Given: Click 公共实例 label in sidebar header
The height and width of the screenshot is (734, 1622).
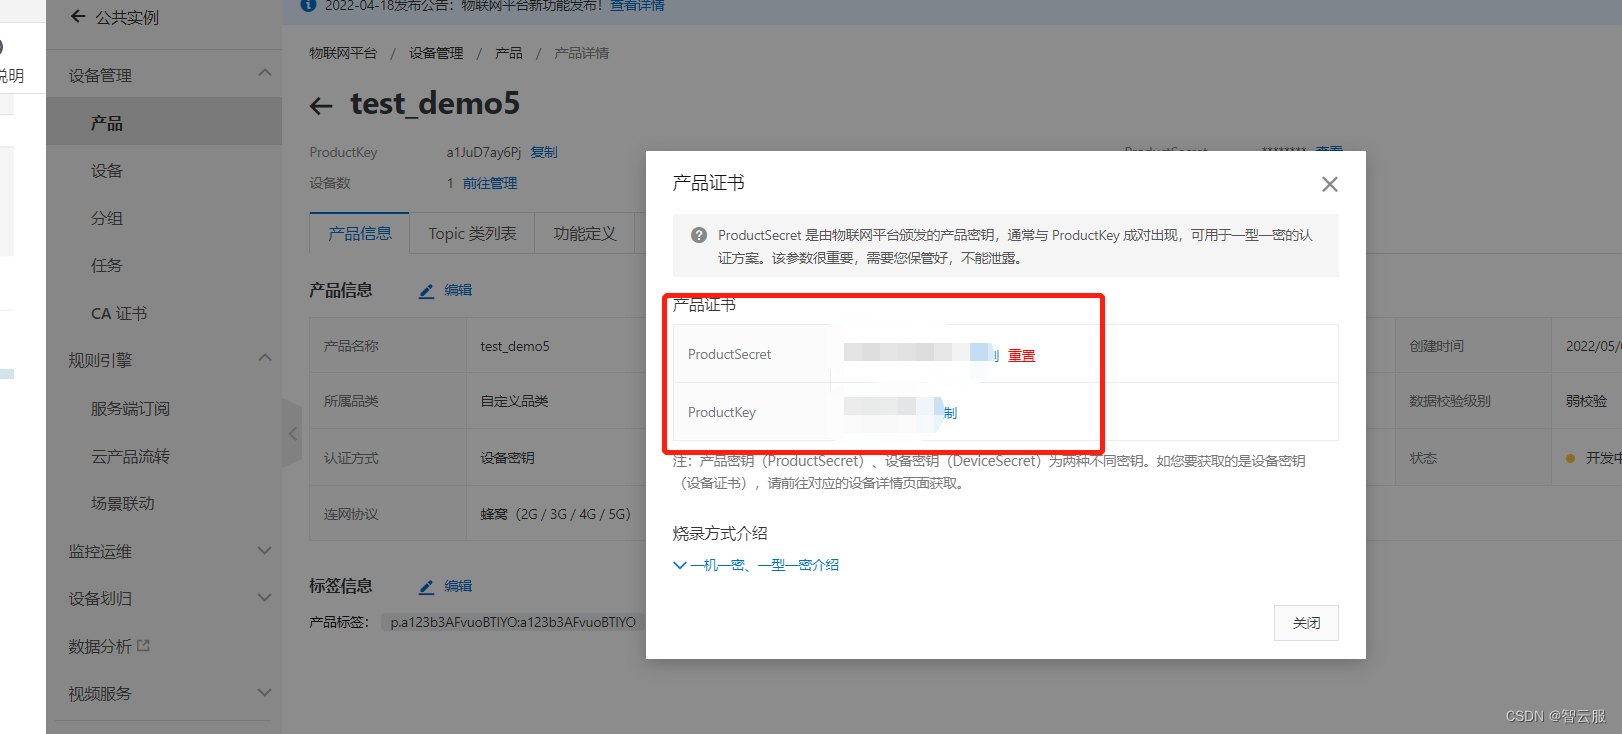Looking at the screenshot, I should coord(127,17).
